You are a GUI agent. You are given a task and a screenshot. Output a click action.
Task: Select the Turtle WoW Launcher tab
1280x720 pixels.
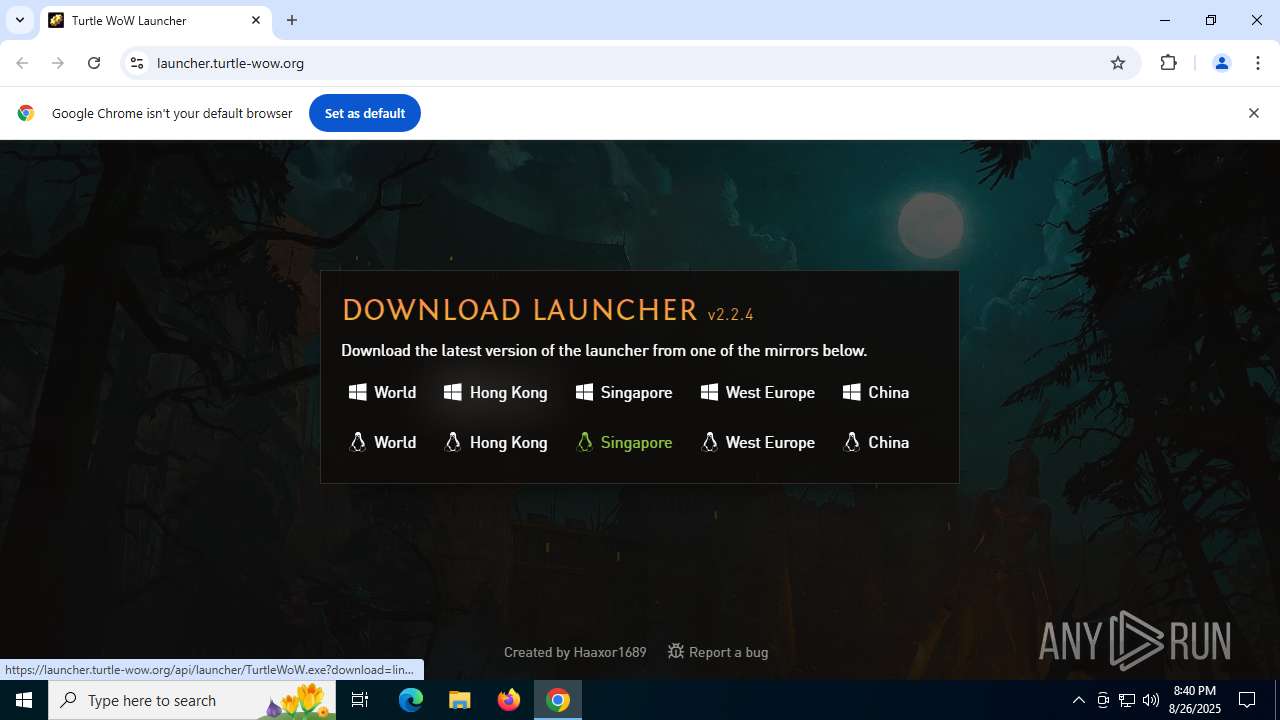click(155, 20)
